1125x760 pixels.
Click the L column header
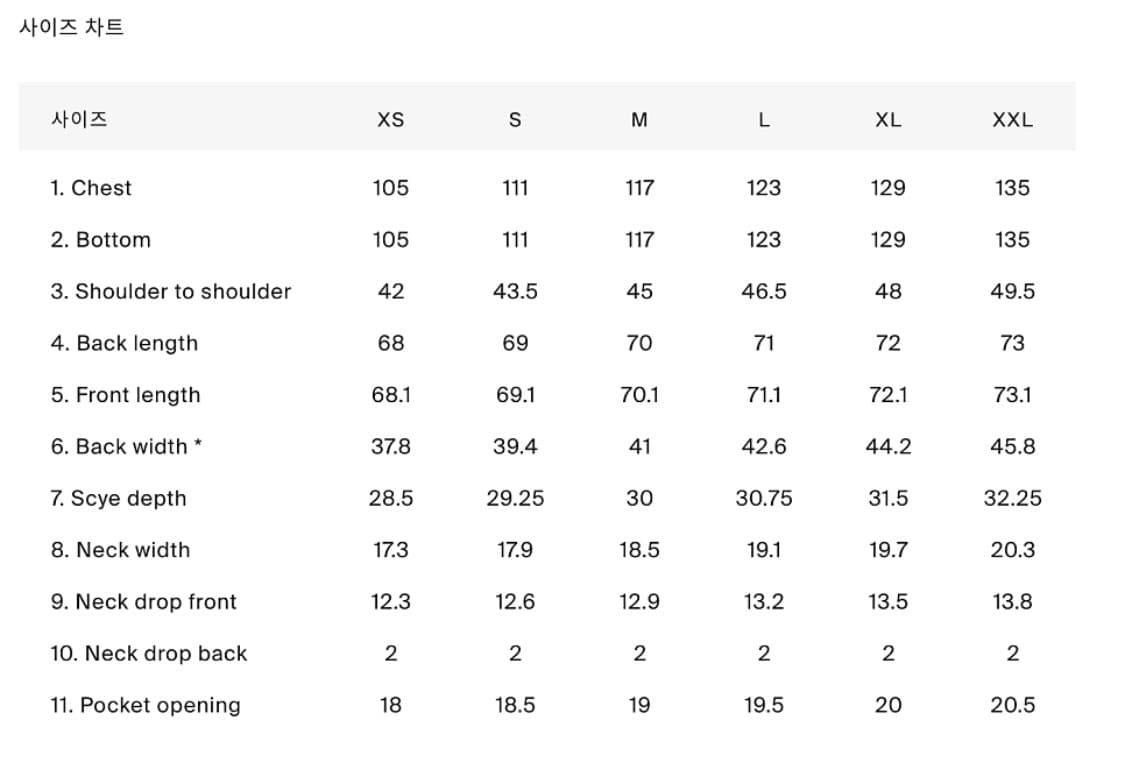[x=764, y=120]
